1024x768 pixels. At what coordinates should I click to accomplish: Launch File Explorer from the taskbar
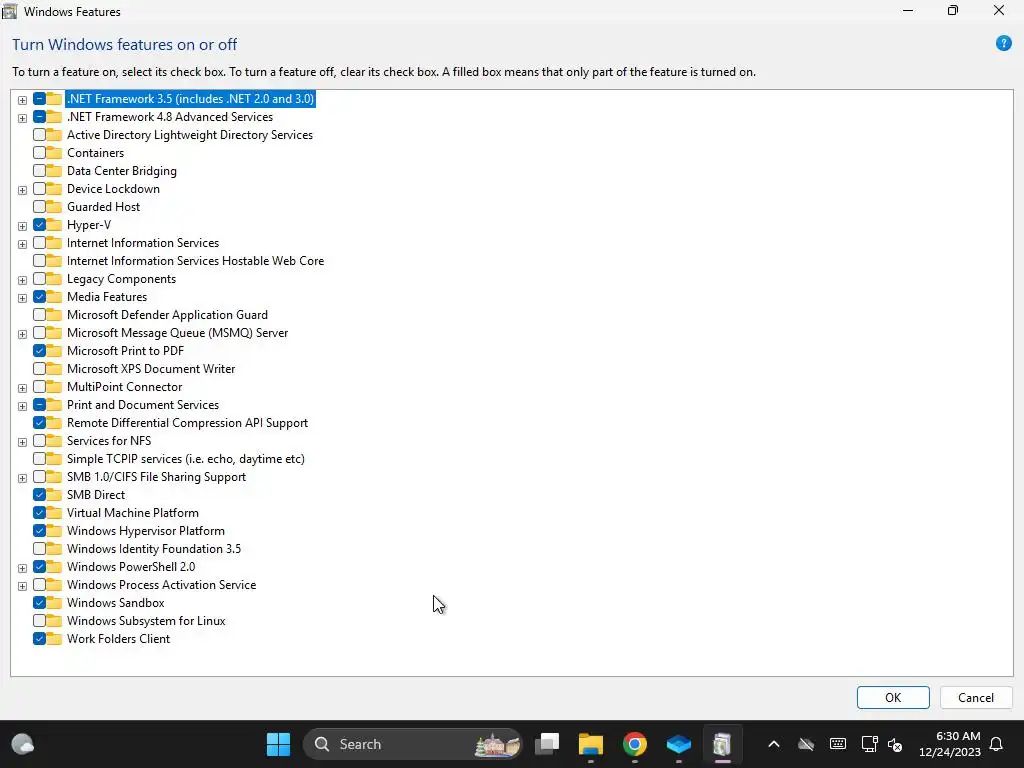[x=590, y=744]
